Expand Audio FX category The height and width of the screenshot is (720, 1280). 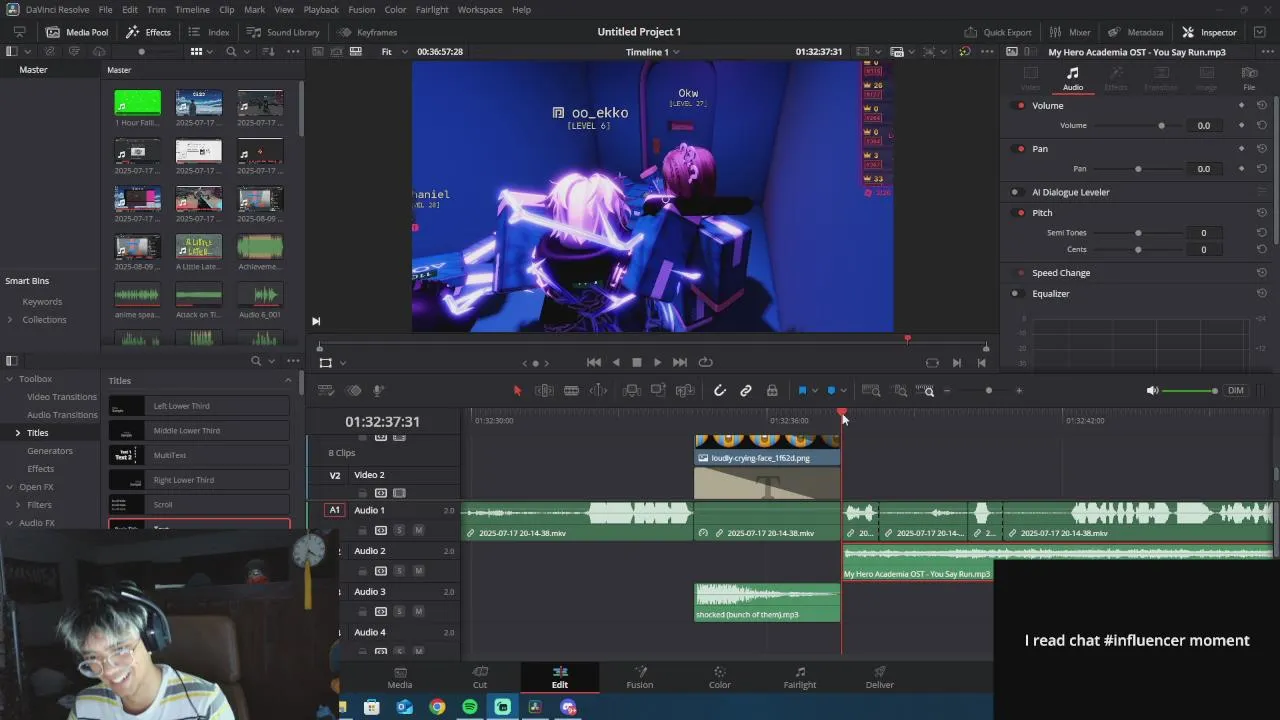click(x=10, y=523)
